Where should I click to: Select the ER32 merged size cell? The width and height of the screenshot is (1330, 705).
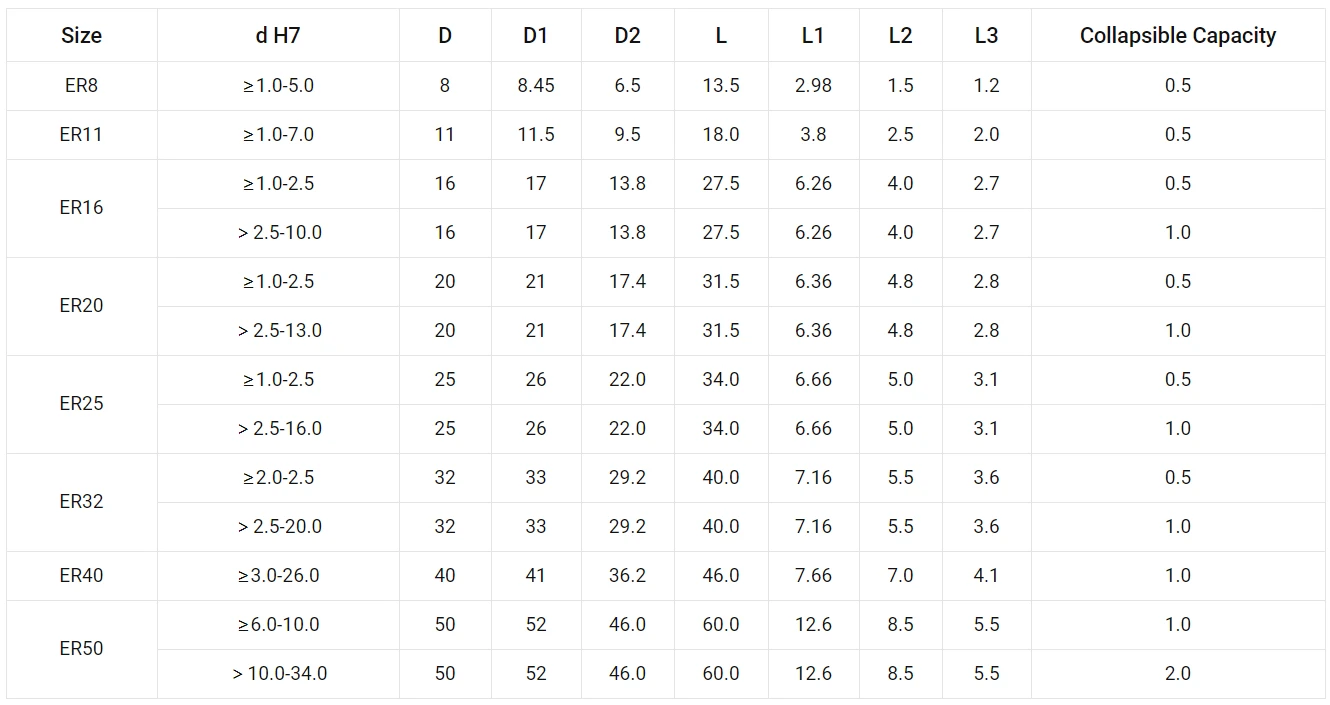click(x=81, y=502)
